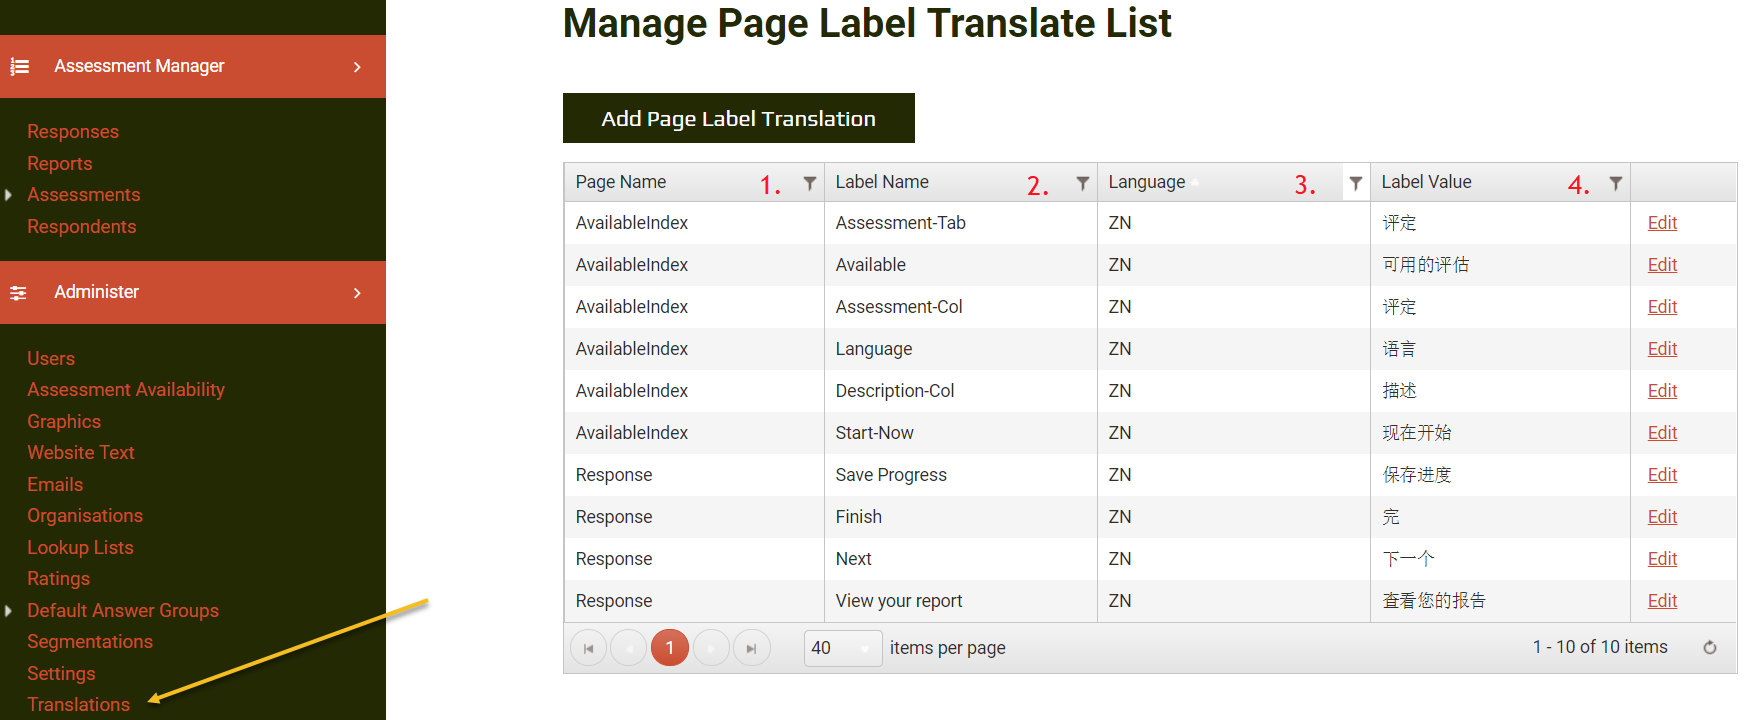The image size is (1755, 720).
Task: Edit the View your report translation row
Action: click(1662, 601)
